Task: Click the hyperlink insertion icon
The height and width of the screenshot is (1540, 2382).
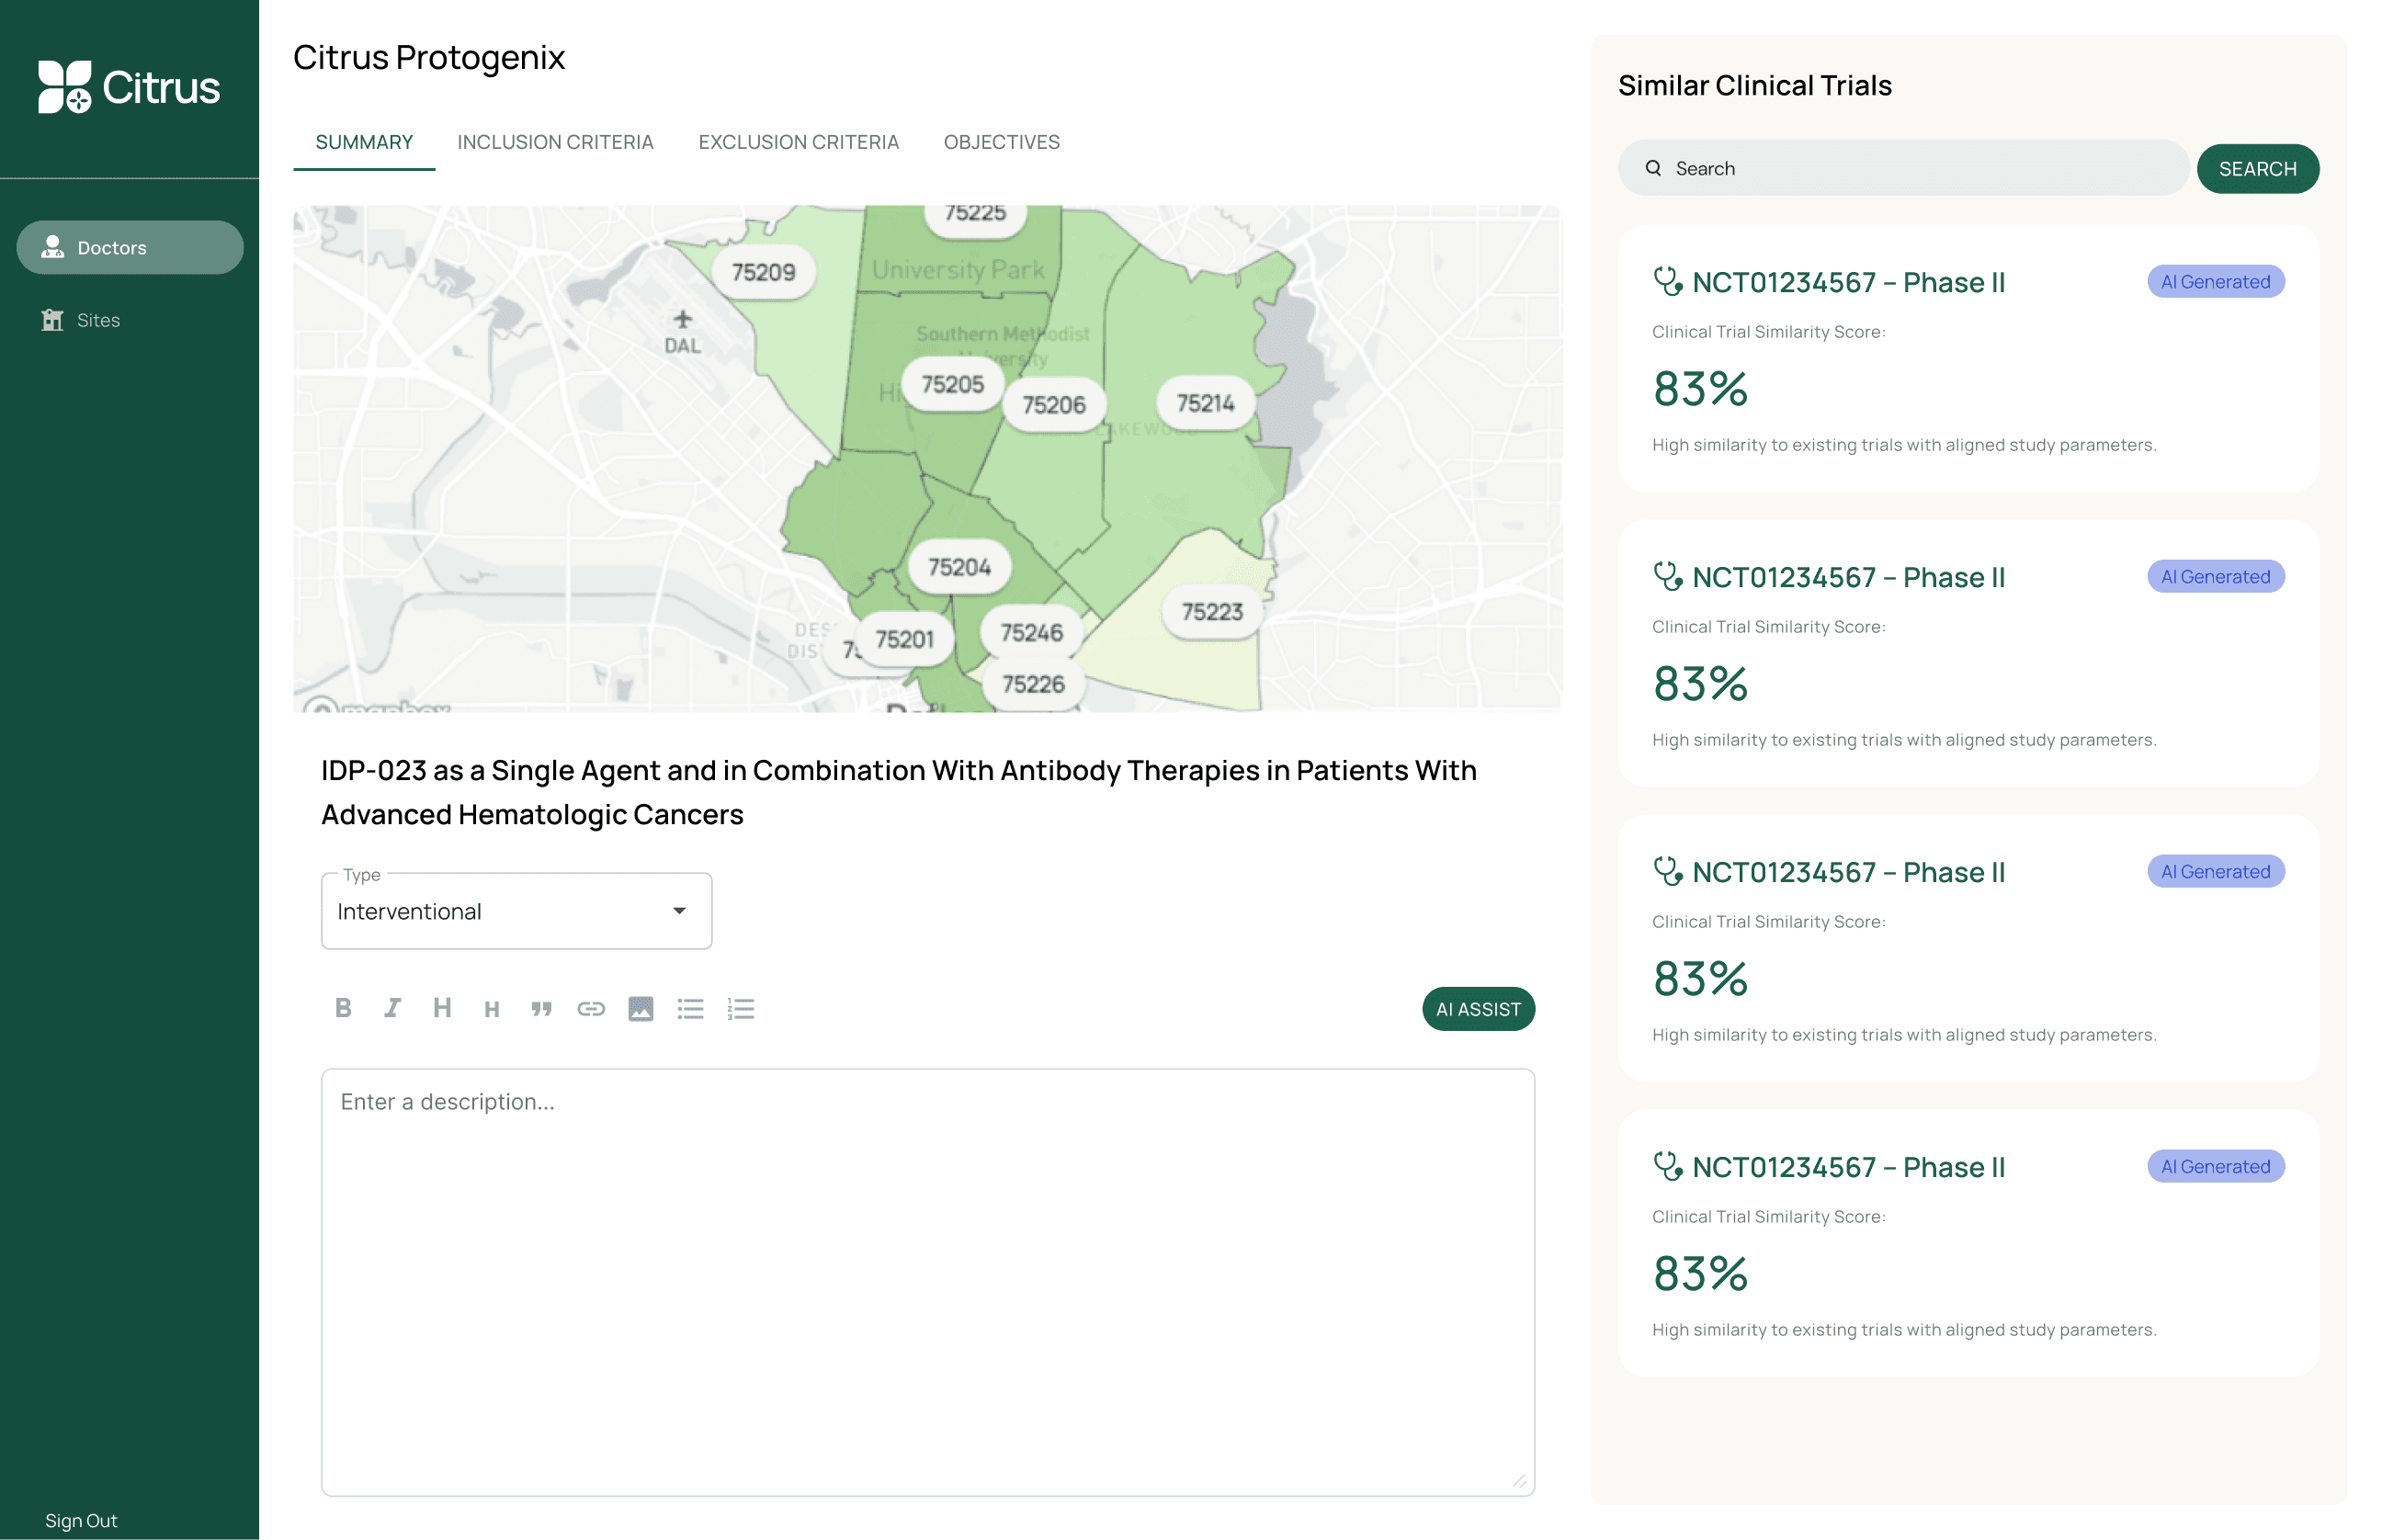Action: pyautogui.click(x=588, y=1009)
